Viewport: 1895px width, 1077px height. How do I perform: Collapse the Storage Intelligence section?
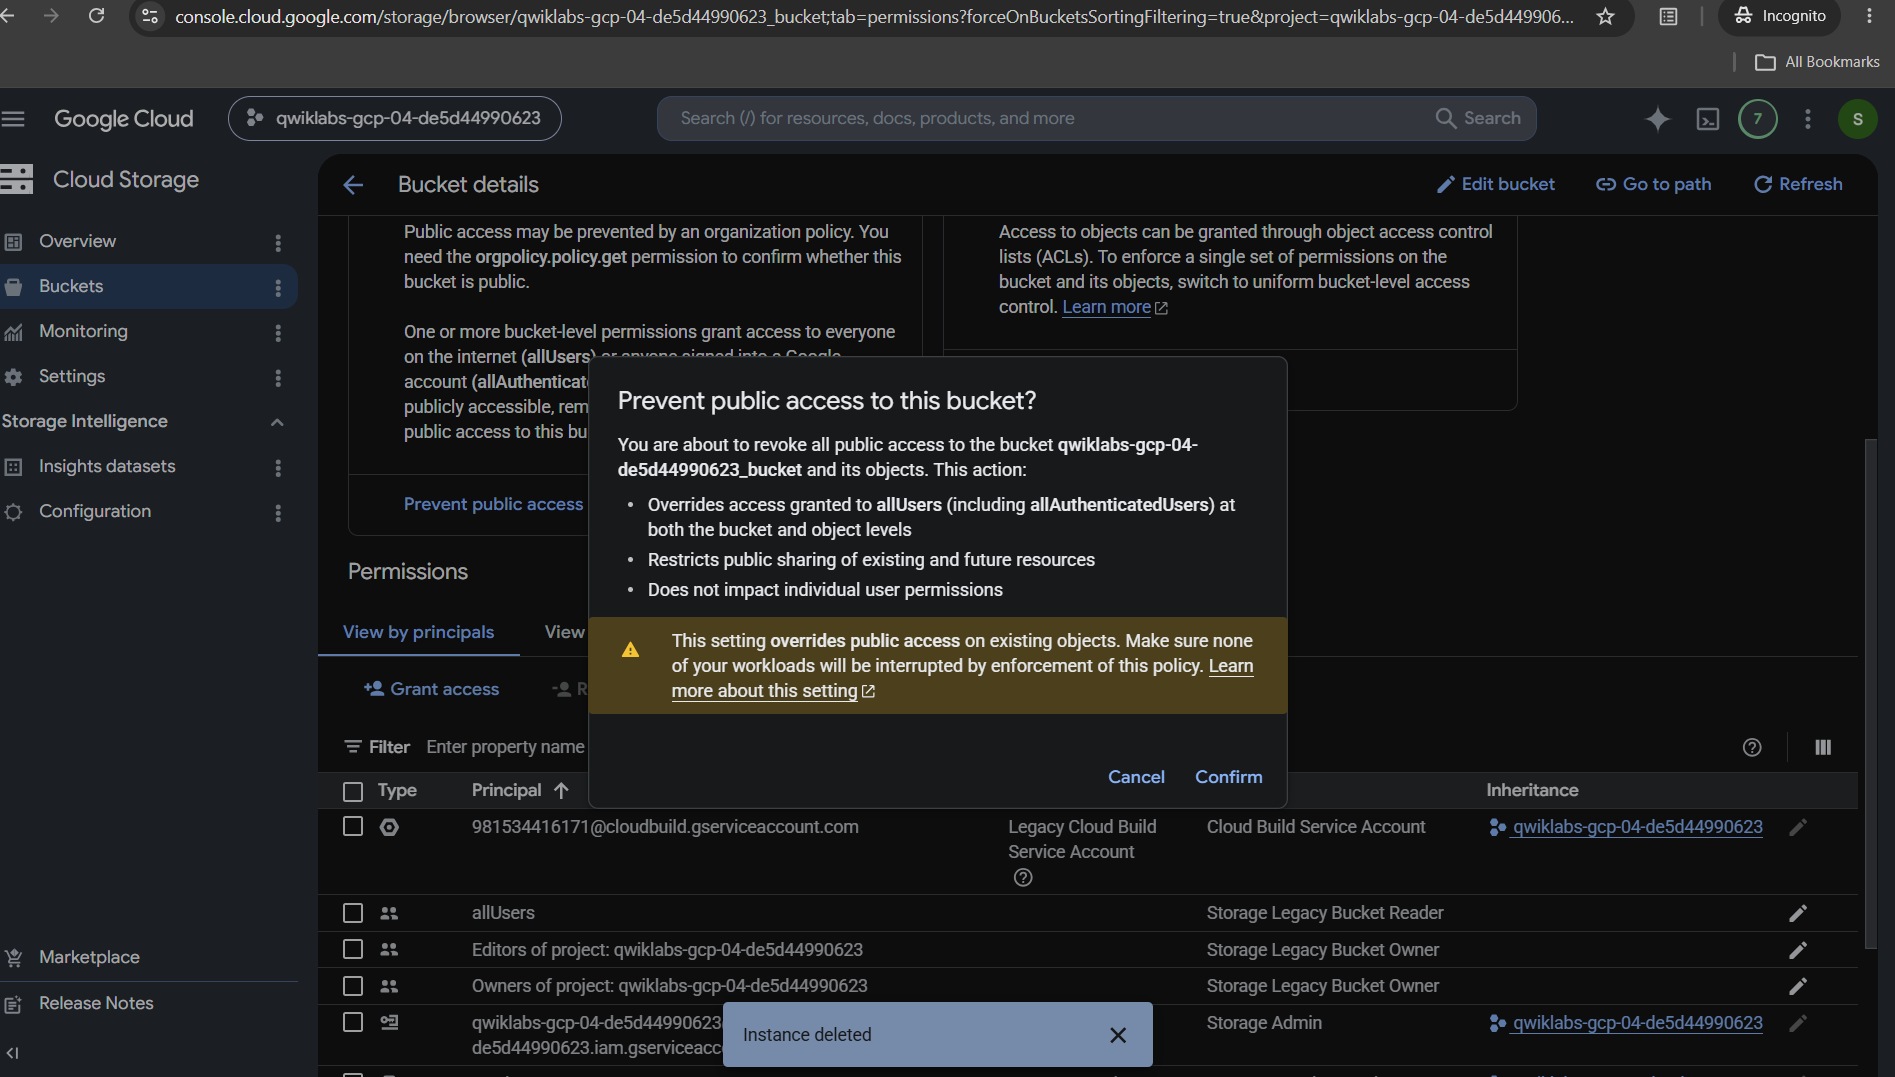coord(277,422)
